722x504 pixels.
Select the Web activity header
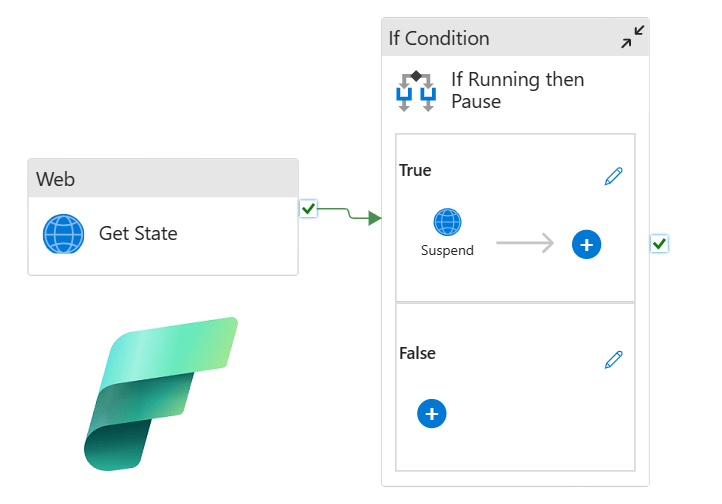coord(163,179)
